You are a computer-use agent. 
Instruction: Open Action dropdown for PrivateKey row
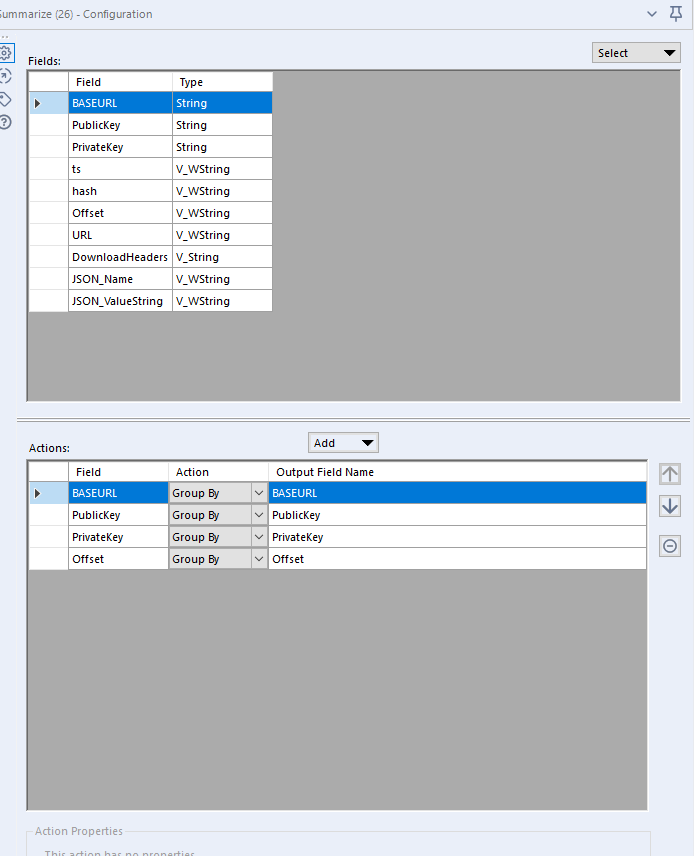pos(259,537)
